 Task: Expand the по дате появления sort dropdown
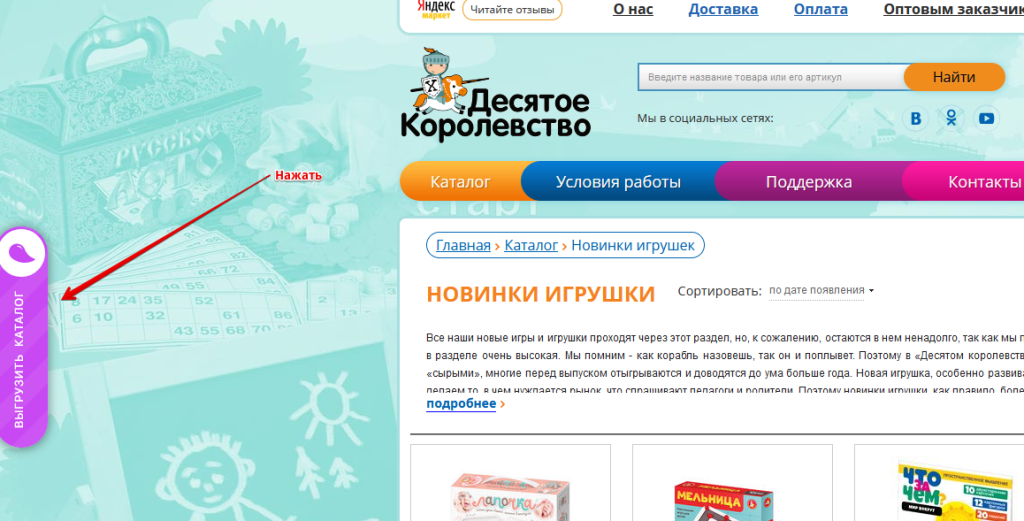pos(822,291)
